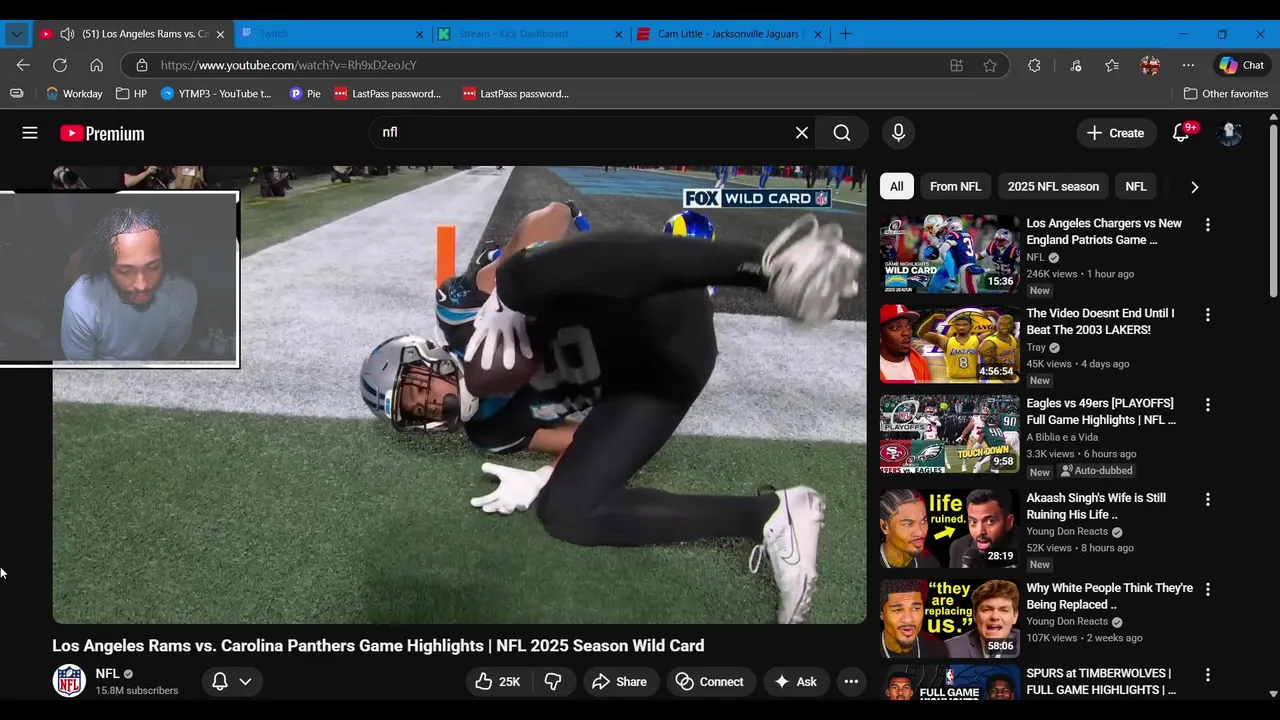Open options for Chargers vs Patriots video
1280x720 pixels.
[1207, 225]
